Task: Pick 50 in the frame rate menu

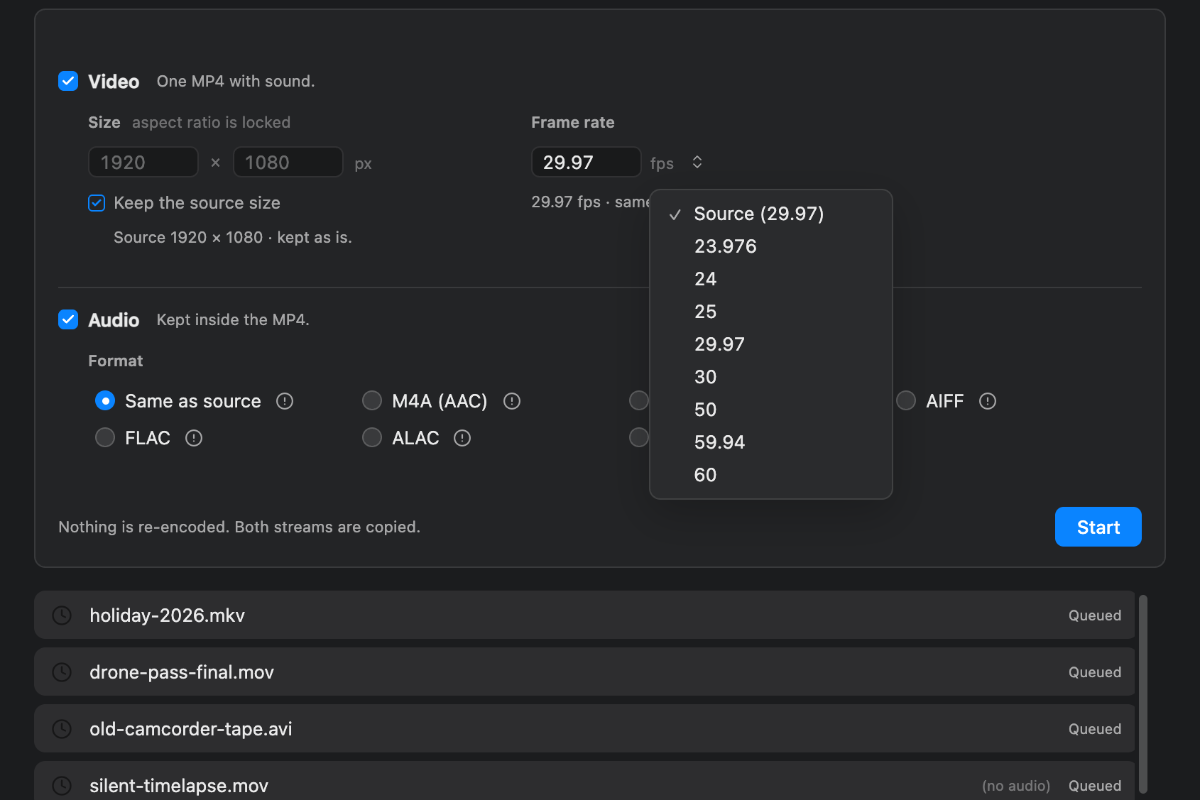Action: [x=771, y=410]
